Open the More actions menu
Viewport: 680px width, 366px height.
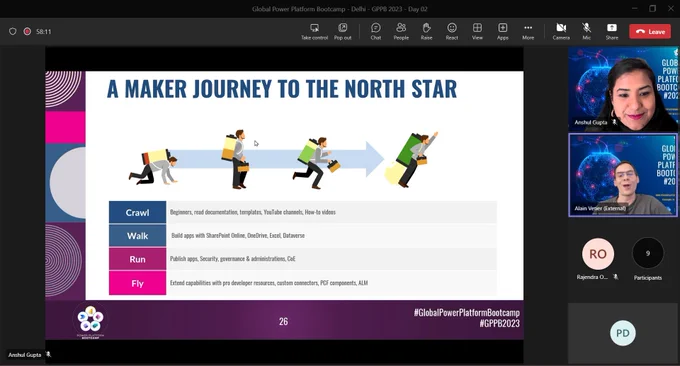point(528,32)
